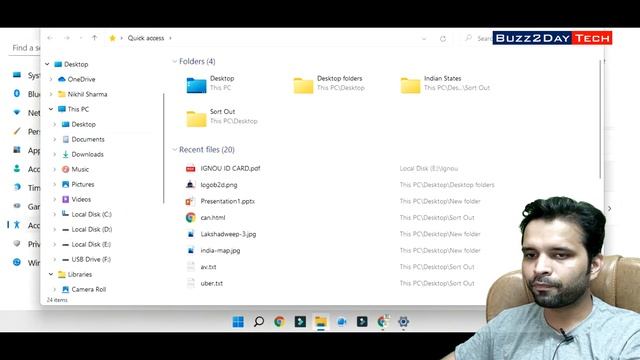Screen dimensions: 640x360
Task: Collapse the Folders (4) group
Action: pos(175,61)
